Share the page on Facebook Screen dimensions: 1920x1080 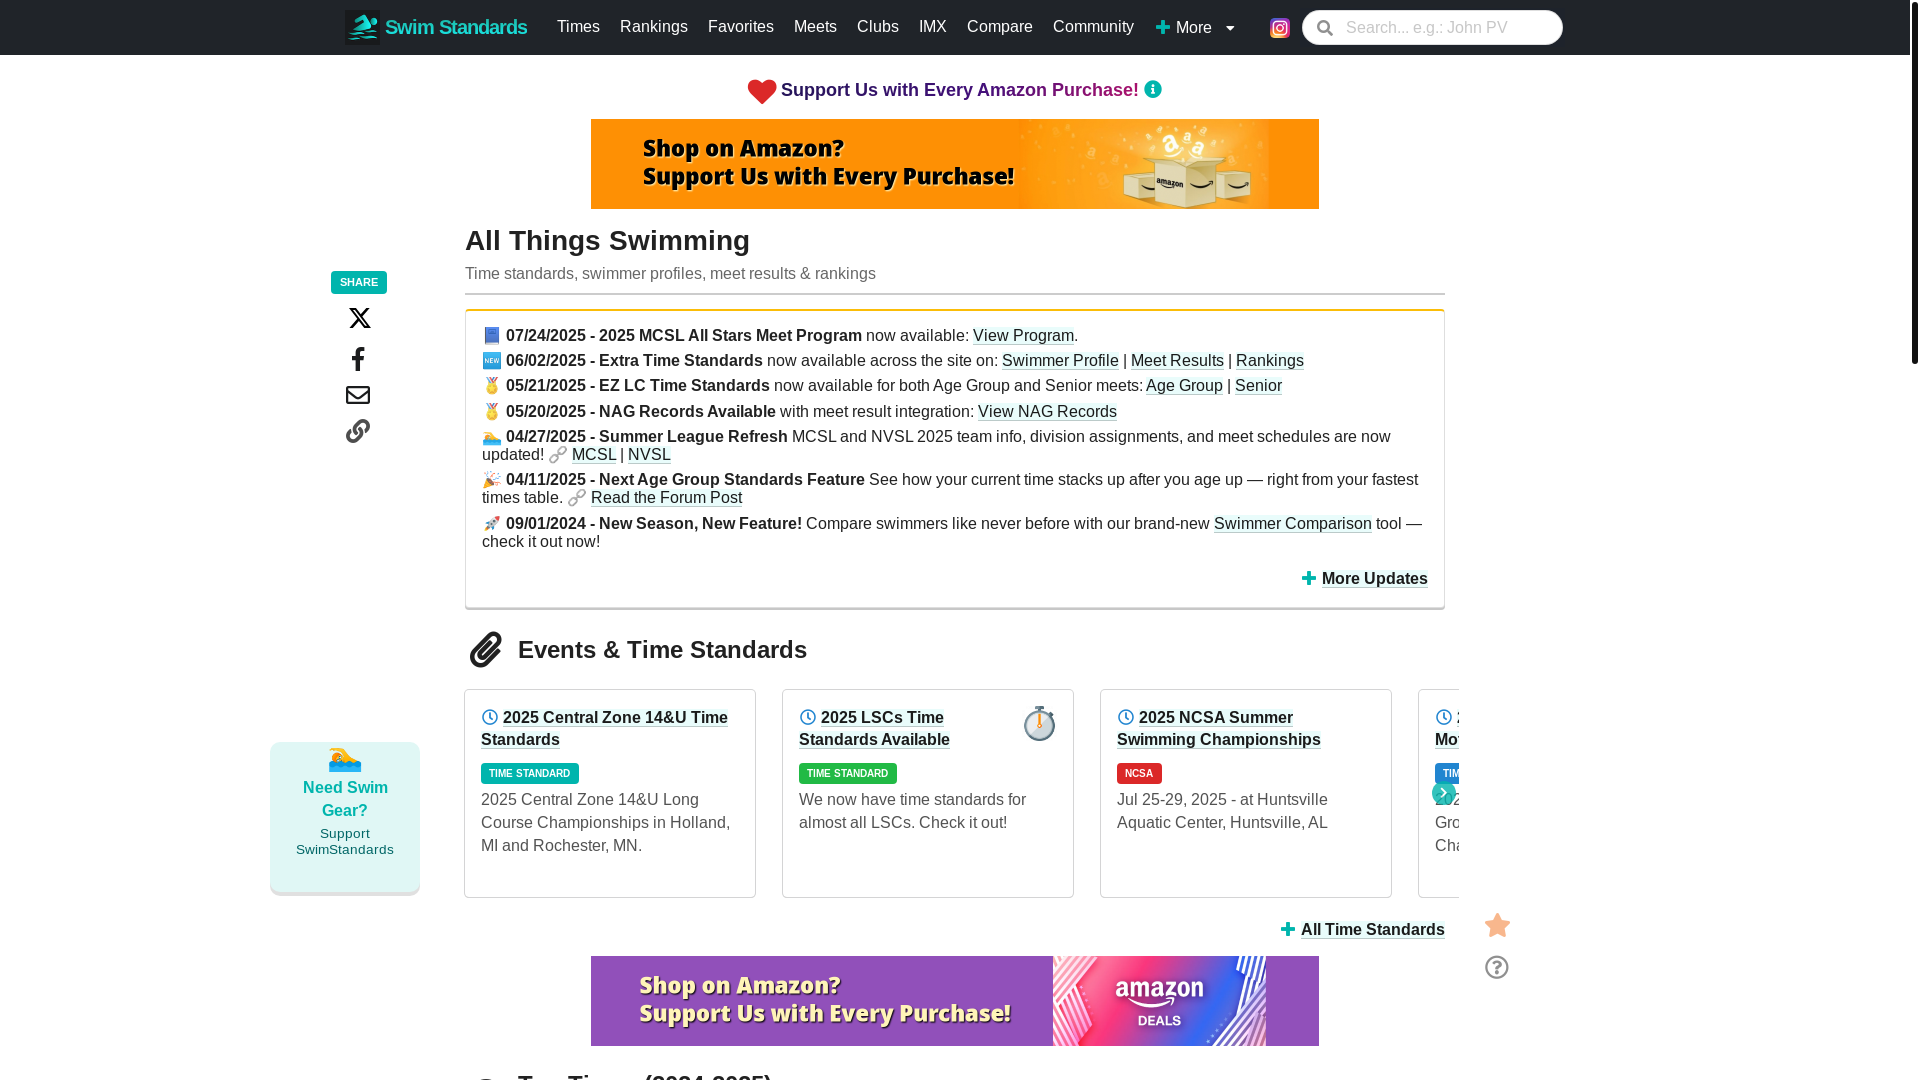coord(358,358)
